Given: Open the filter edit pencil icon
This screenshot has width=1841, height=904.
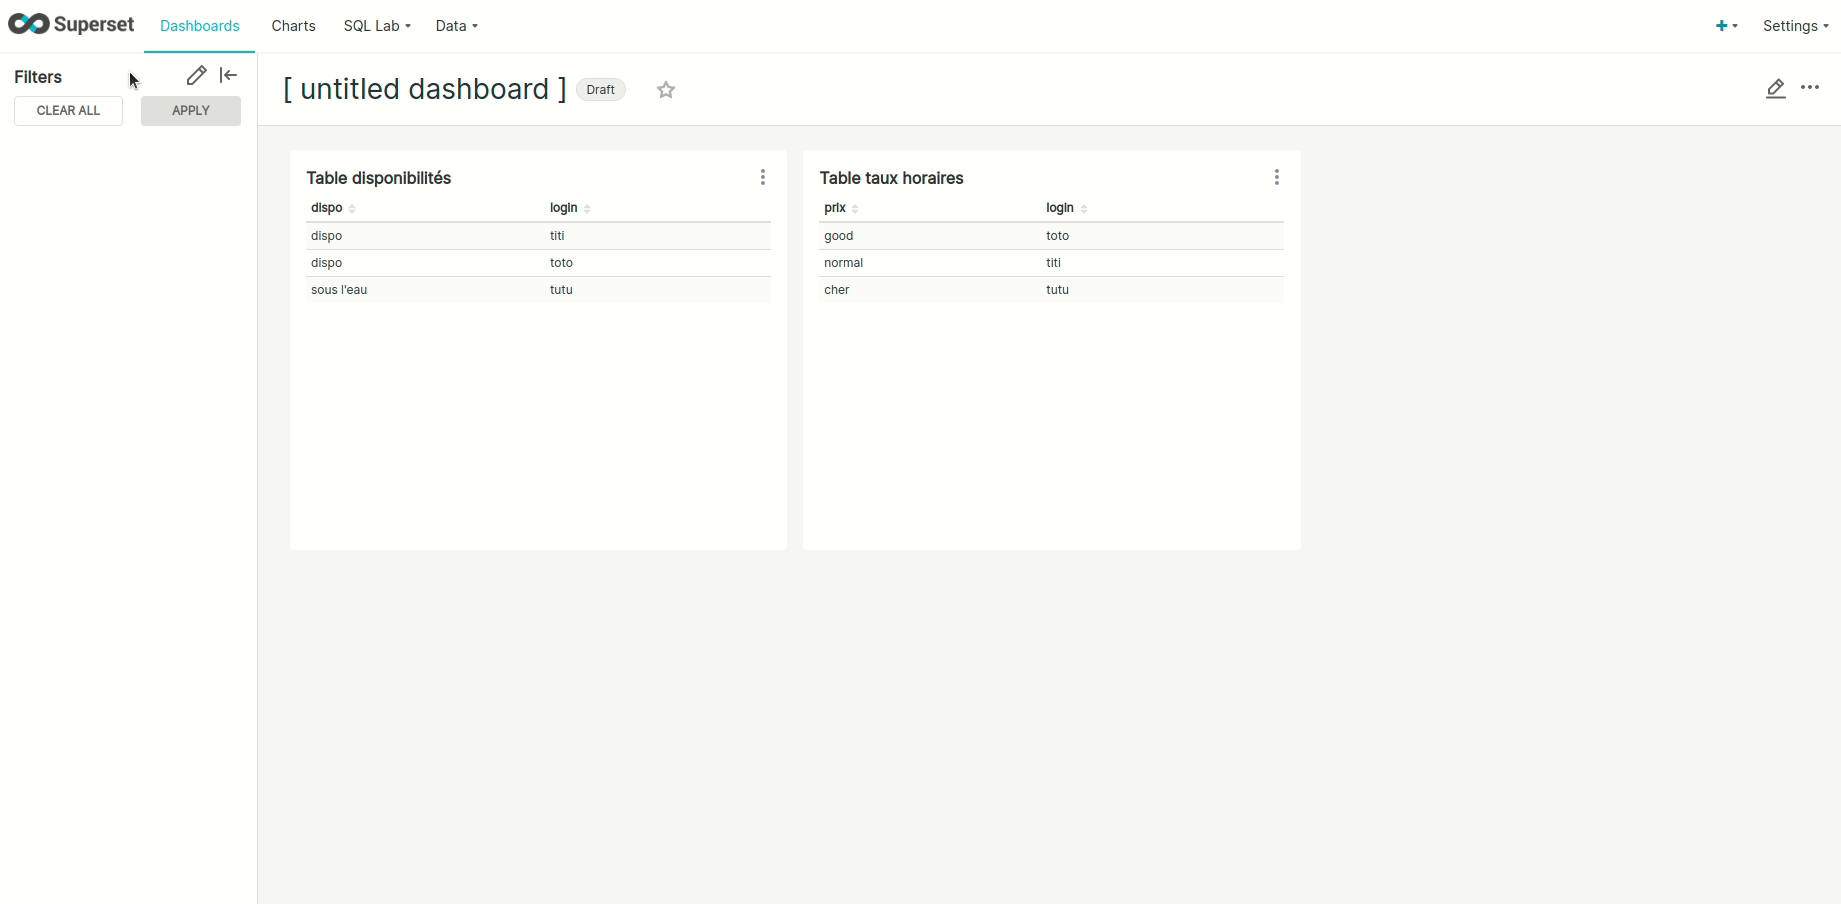Looking at the screenshot, I should (197, 75).
